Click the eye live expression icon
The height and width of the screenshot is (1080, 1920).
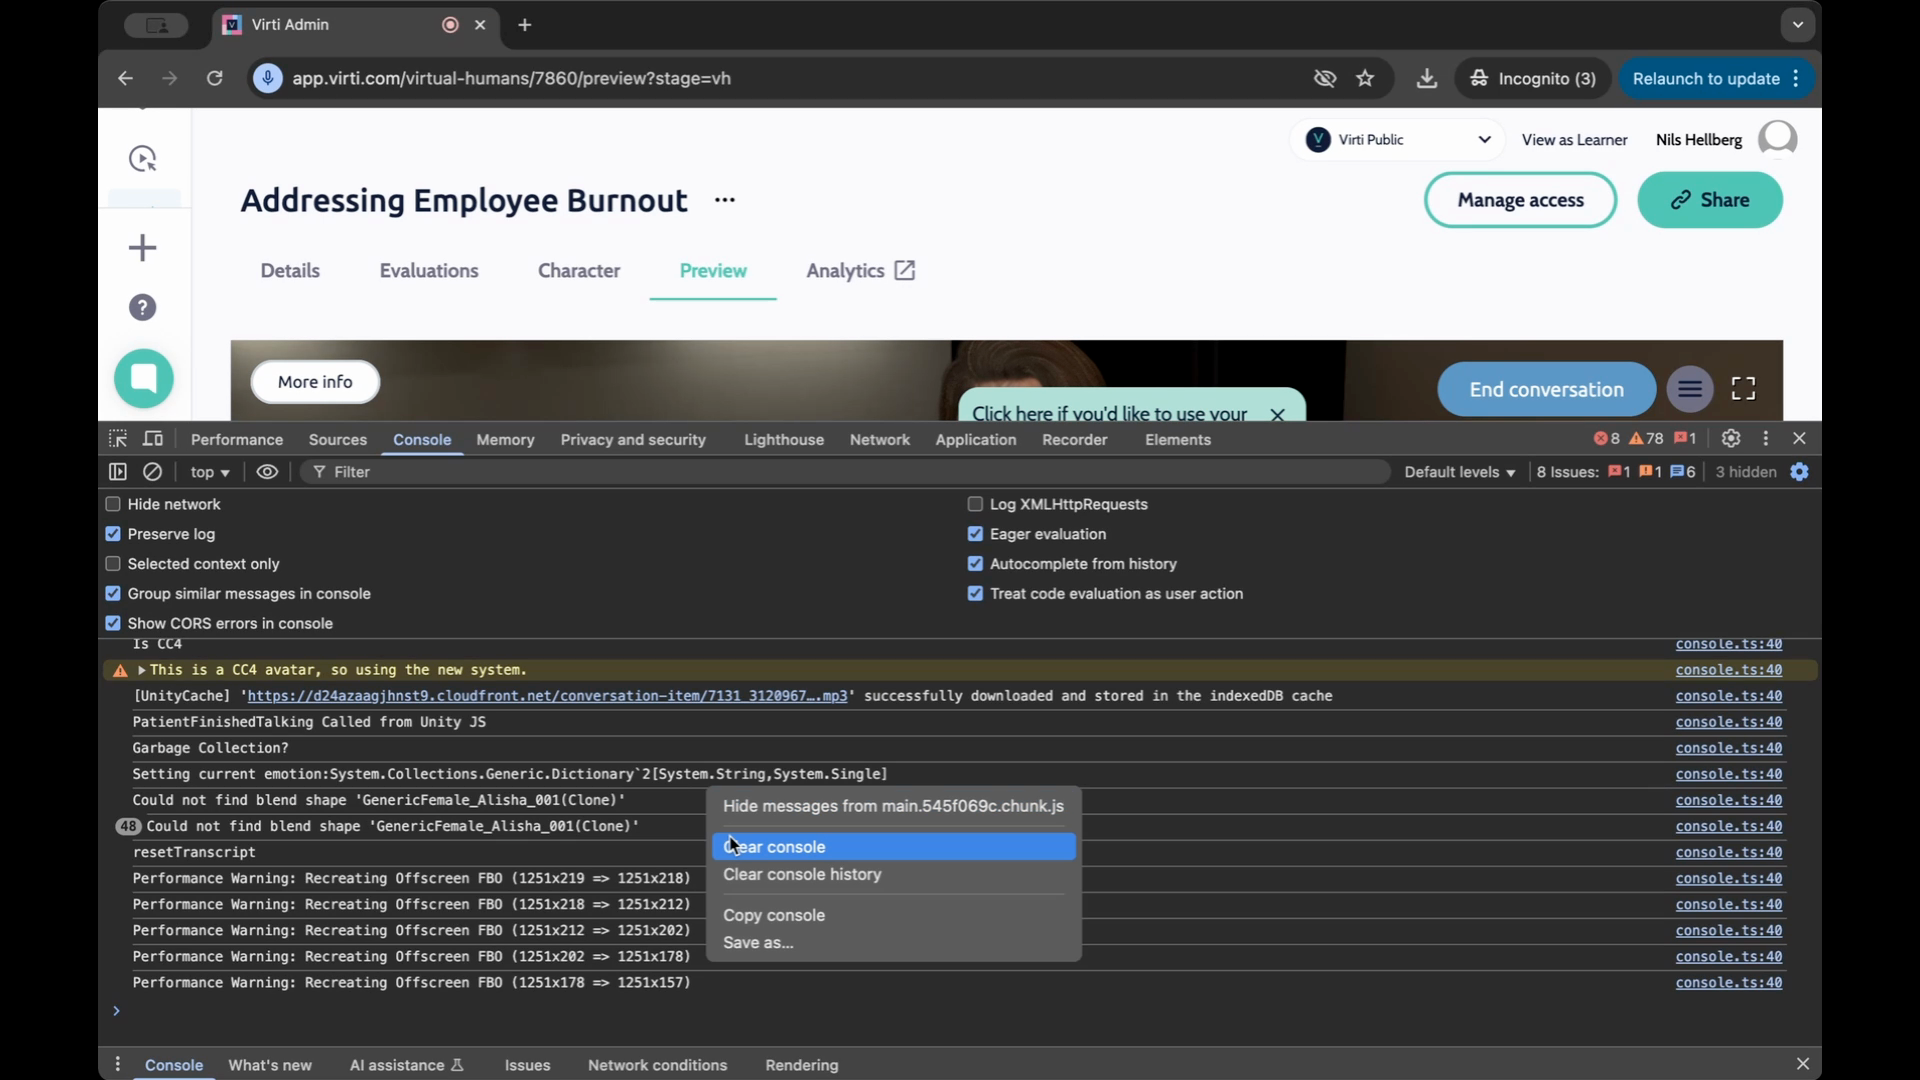click(x=267, y=472)
